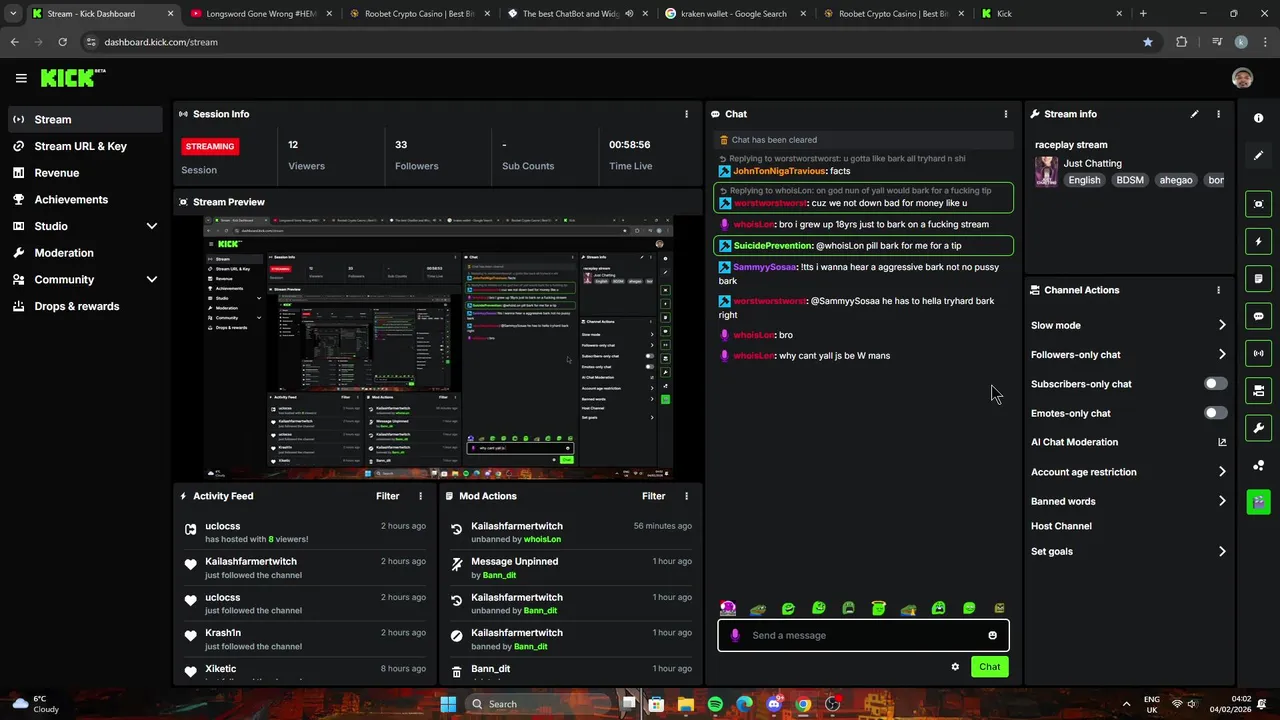The width and height of the screenshot is (1280, 720).
Task: Open AI Chat Moderation external link icon
Action: pyautogui.click(x=1222, y=442)
